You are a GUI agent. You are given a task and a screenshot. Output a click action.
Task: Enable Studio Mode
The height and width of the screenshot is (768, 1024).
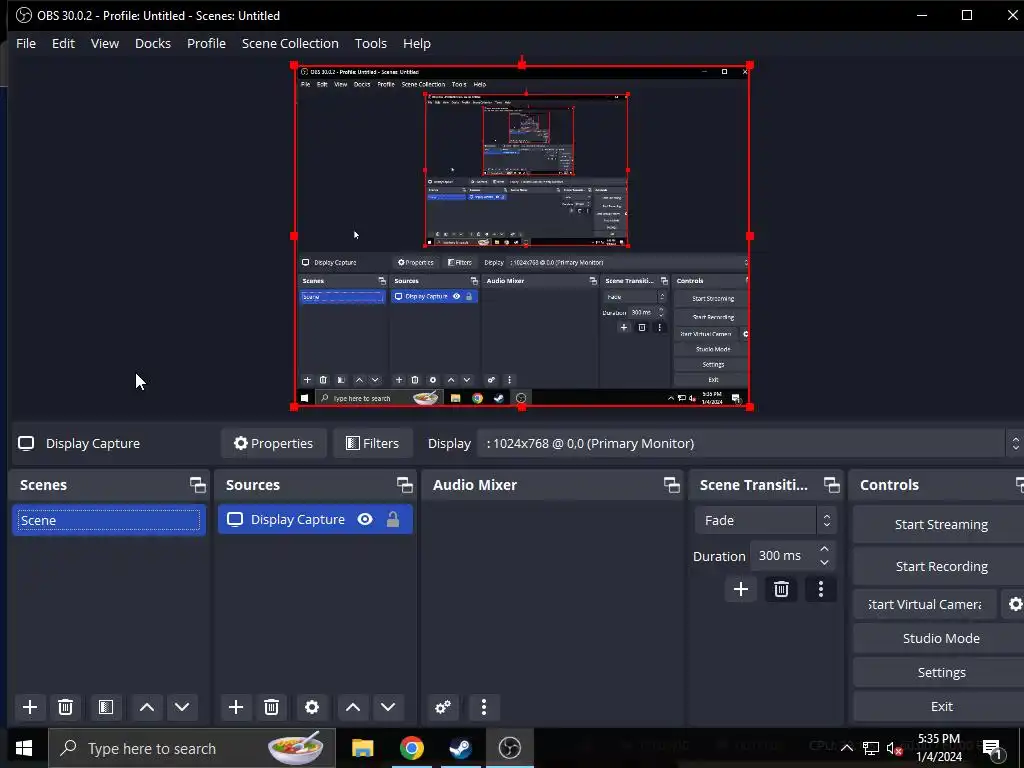940,638
